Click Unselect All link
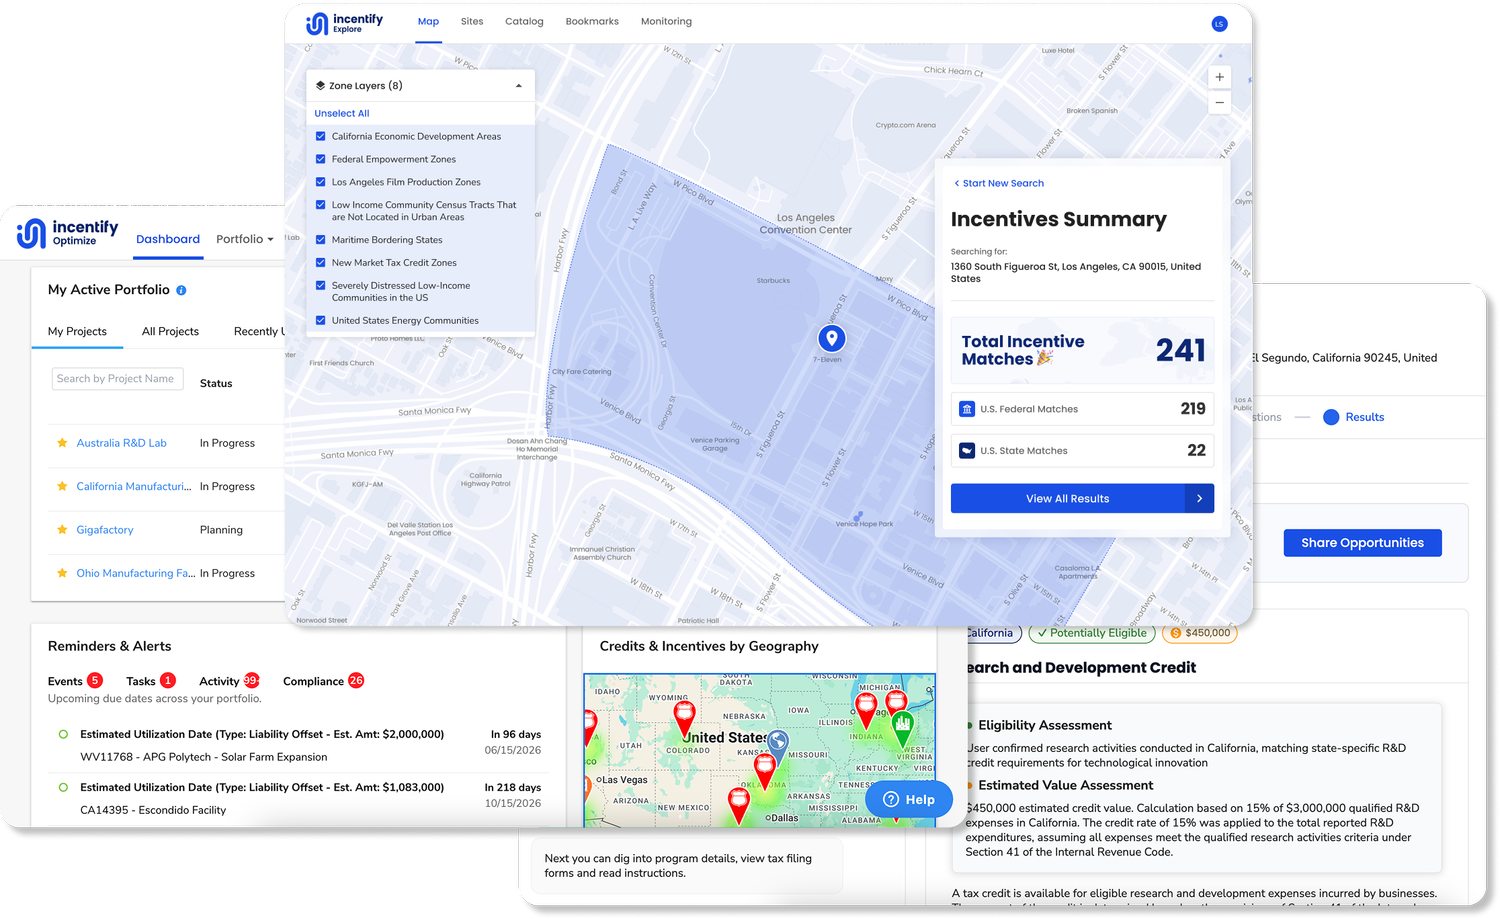Screen dimensions: 1500x919 click(342, 113)
